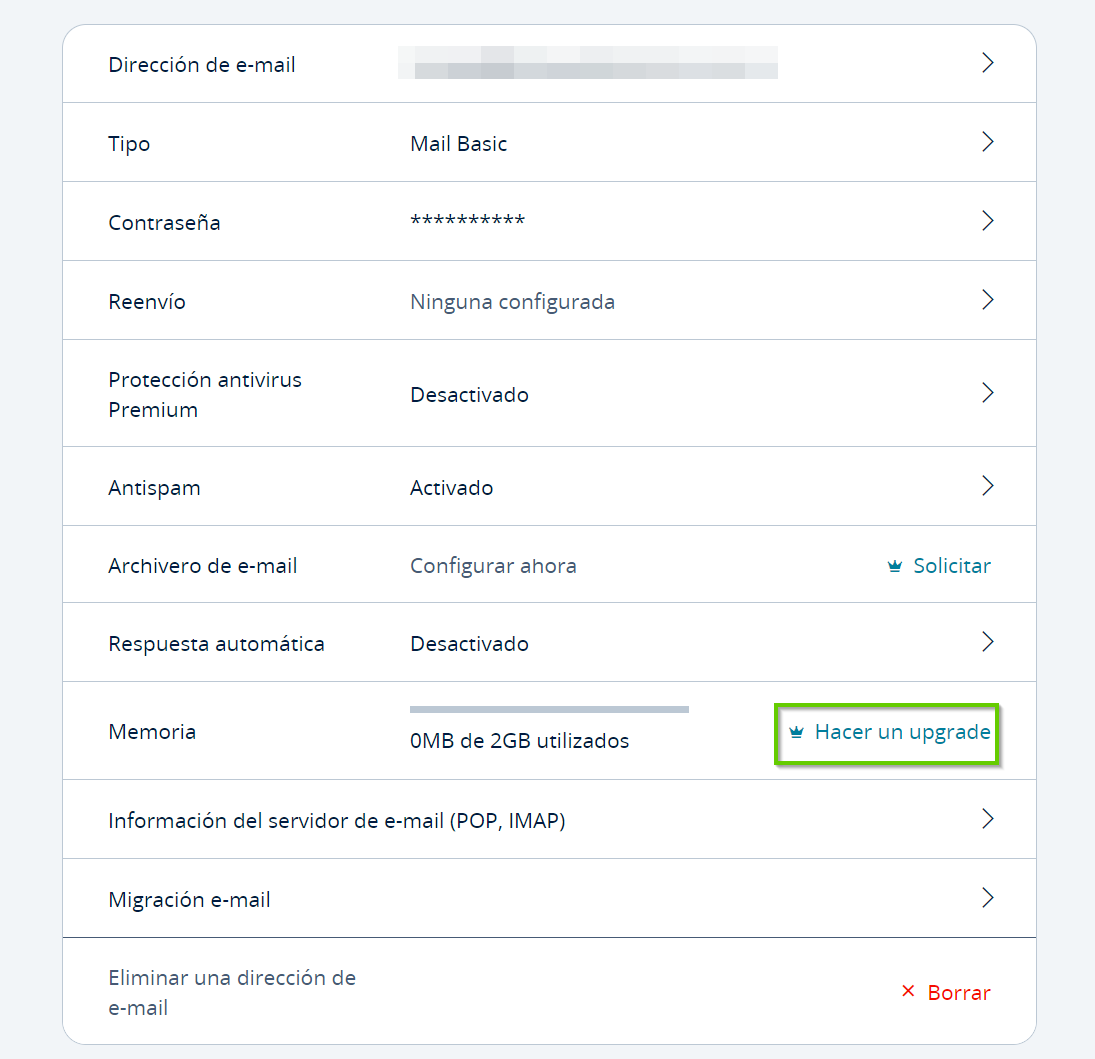Click Hacer un upgrade link
The height and width of the screenshot is (1059, 1095).
pos(902,732)
